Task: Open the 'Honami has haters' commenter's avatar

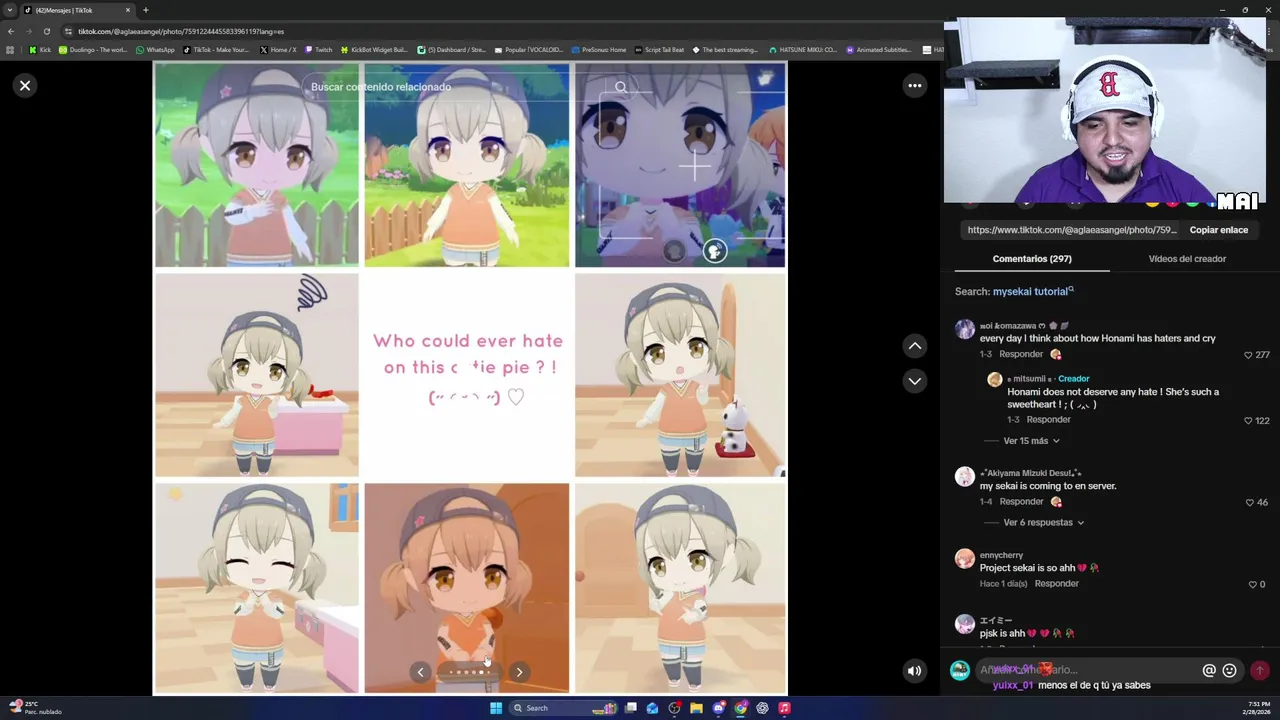Action: click(x=964, y=329)
